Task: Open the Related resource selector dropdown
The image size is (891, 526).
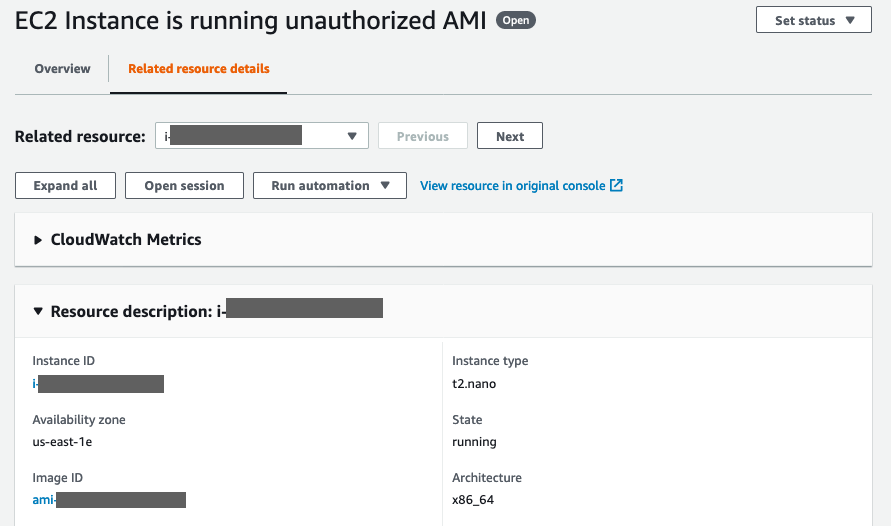Action: click(x=261, y=136)
